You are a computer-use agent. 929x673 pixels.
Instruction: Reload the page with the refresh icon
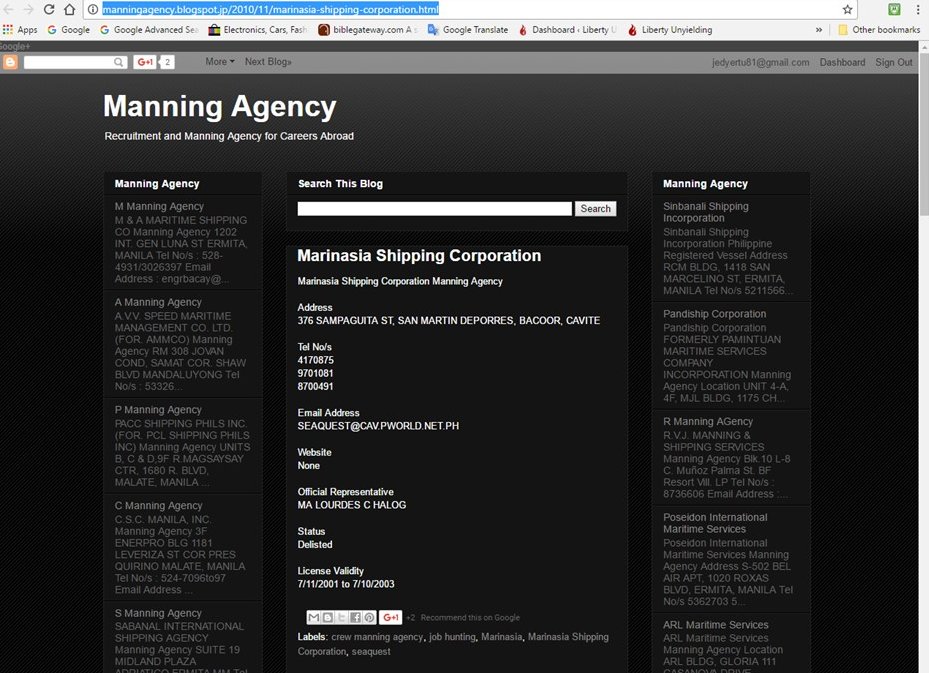pos(49,9)
